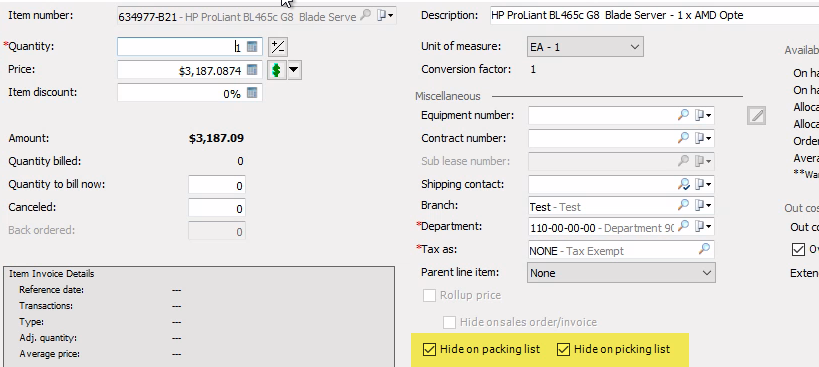Open Department flag menu

point(703,226)
